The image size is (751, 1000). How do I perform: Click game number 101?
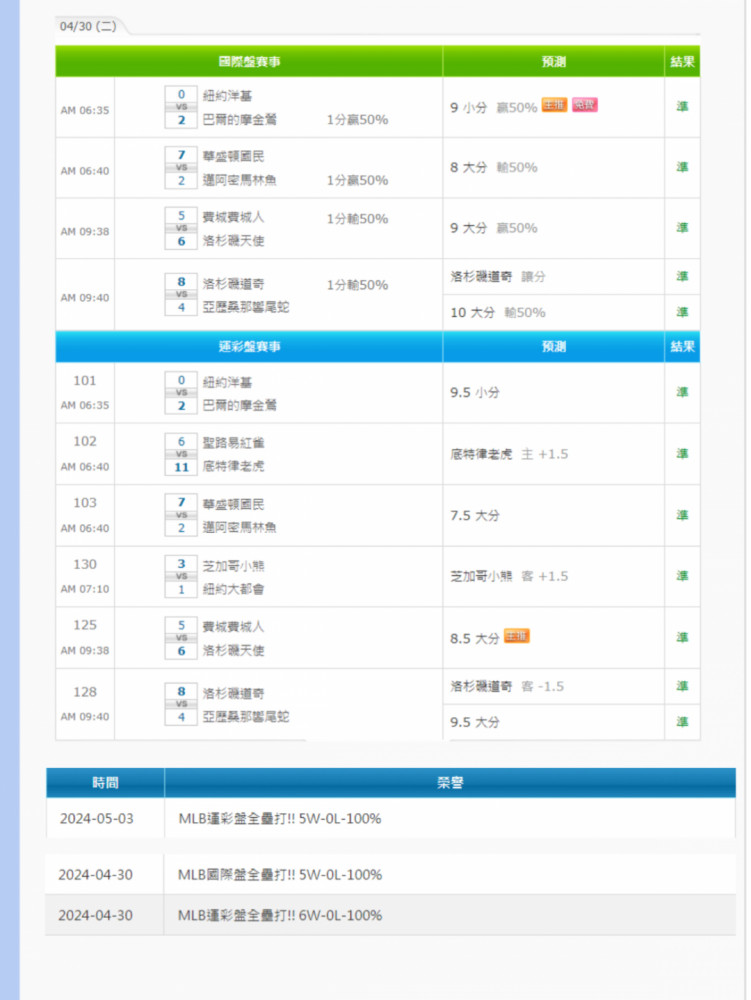[x=85, y=381]
